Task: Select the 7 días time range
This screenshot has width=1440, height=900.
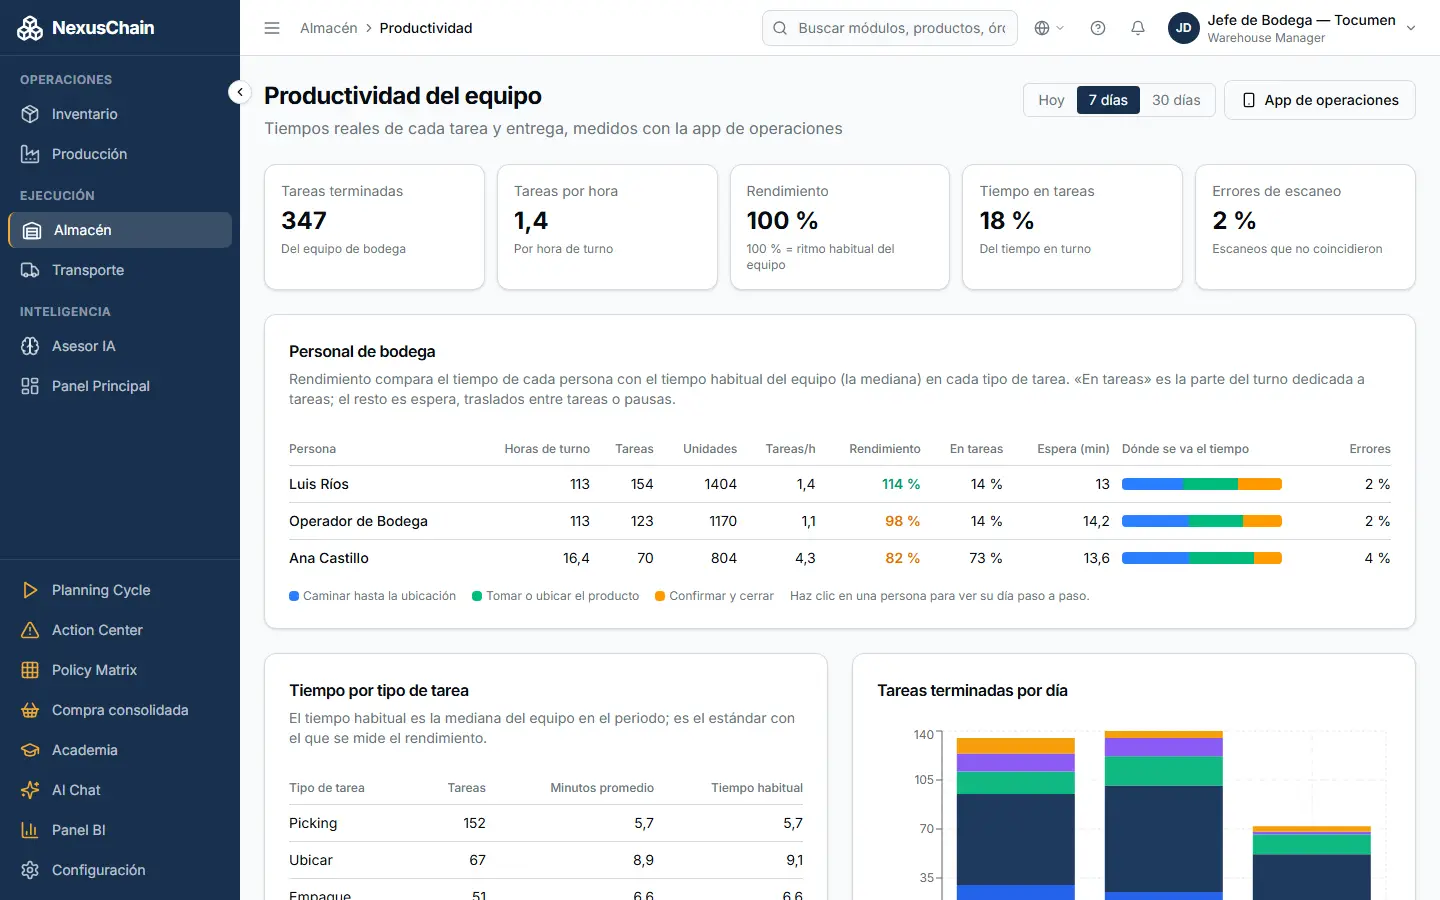Action: (x=1108, y=100)
